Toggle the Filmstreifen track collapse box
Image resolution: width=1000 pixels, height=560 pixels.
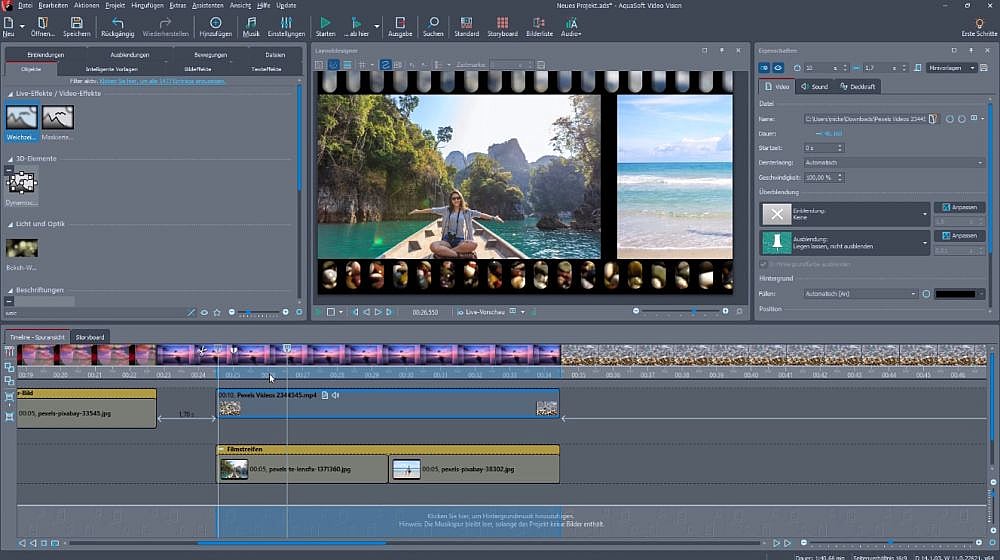click(221, 450)
